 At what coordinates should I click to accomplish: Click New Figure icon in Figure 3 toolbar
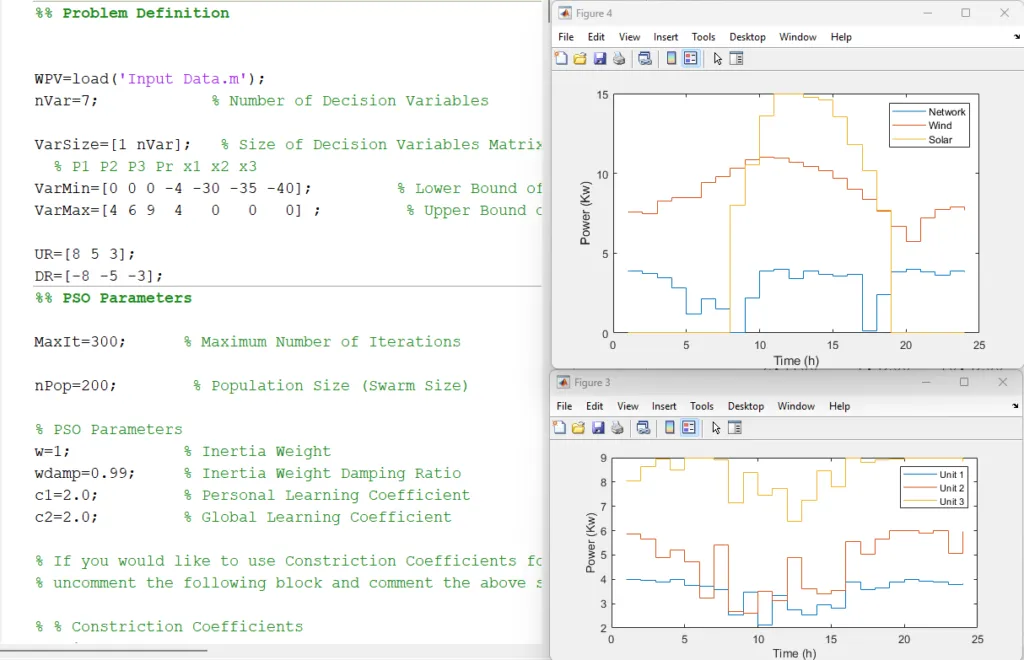[559, 428]
